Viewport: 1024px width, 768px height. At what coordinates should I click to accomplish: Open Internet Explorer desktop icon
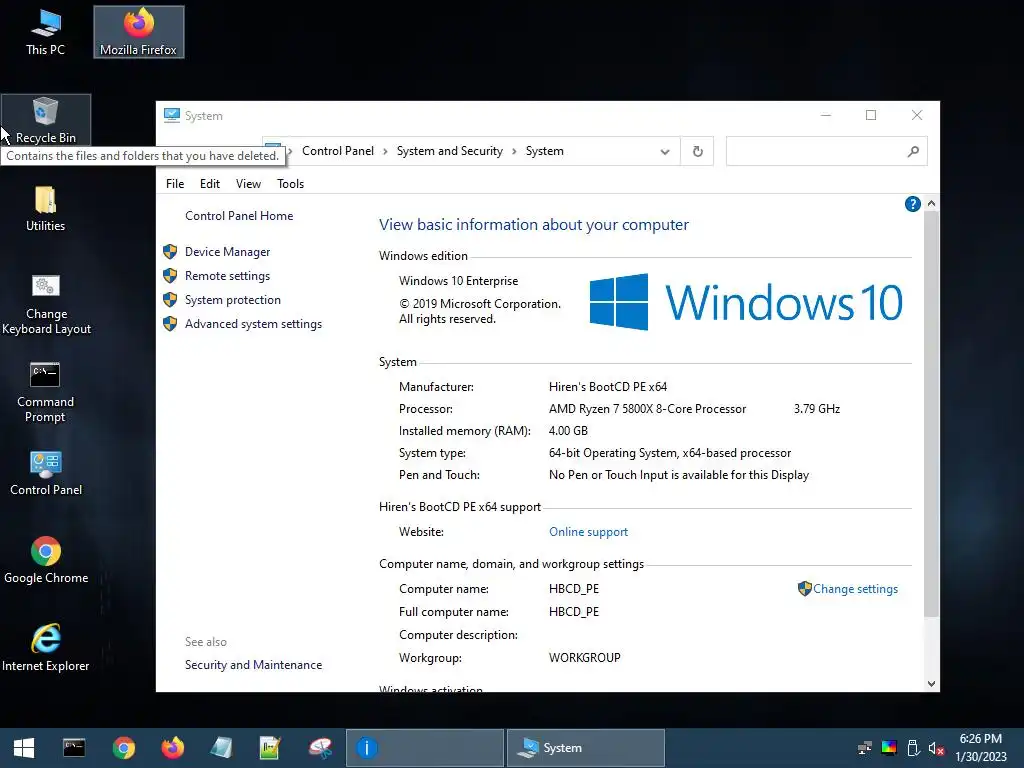[46, 648]
